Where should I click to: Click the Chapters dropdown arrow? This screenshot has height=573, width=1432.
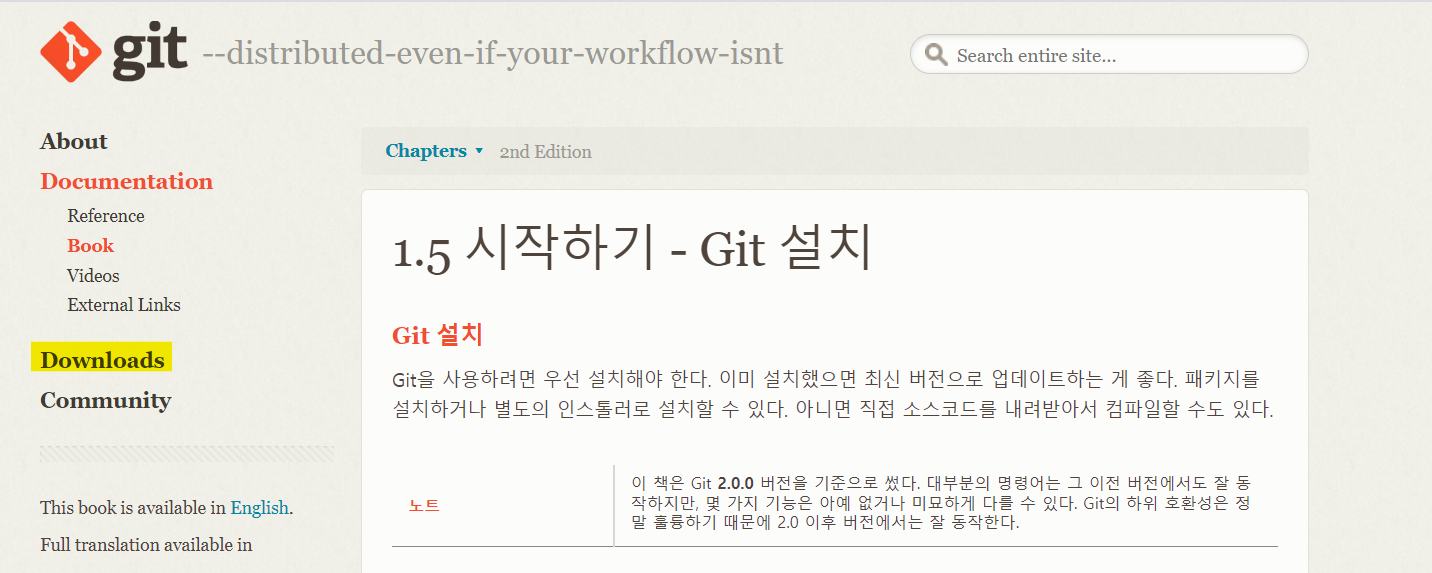coord(479,152)
